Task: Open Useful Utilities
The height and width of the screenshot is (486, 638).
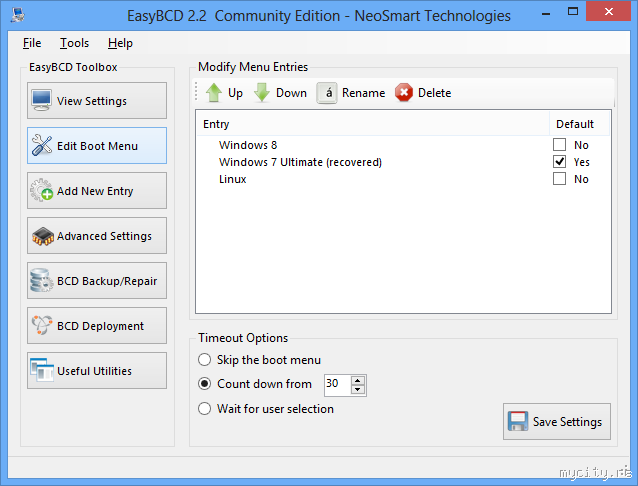Action: [97, 370]
